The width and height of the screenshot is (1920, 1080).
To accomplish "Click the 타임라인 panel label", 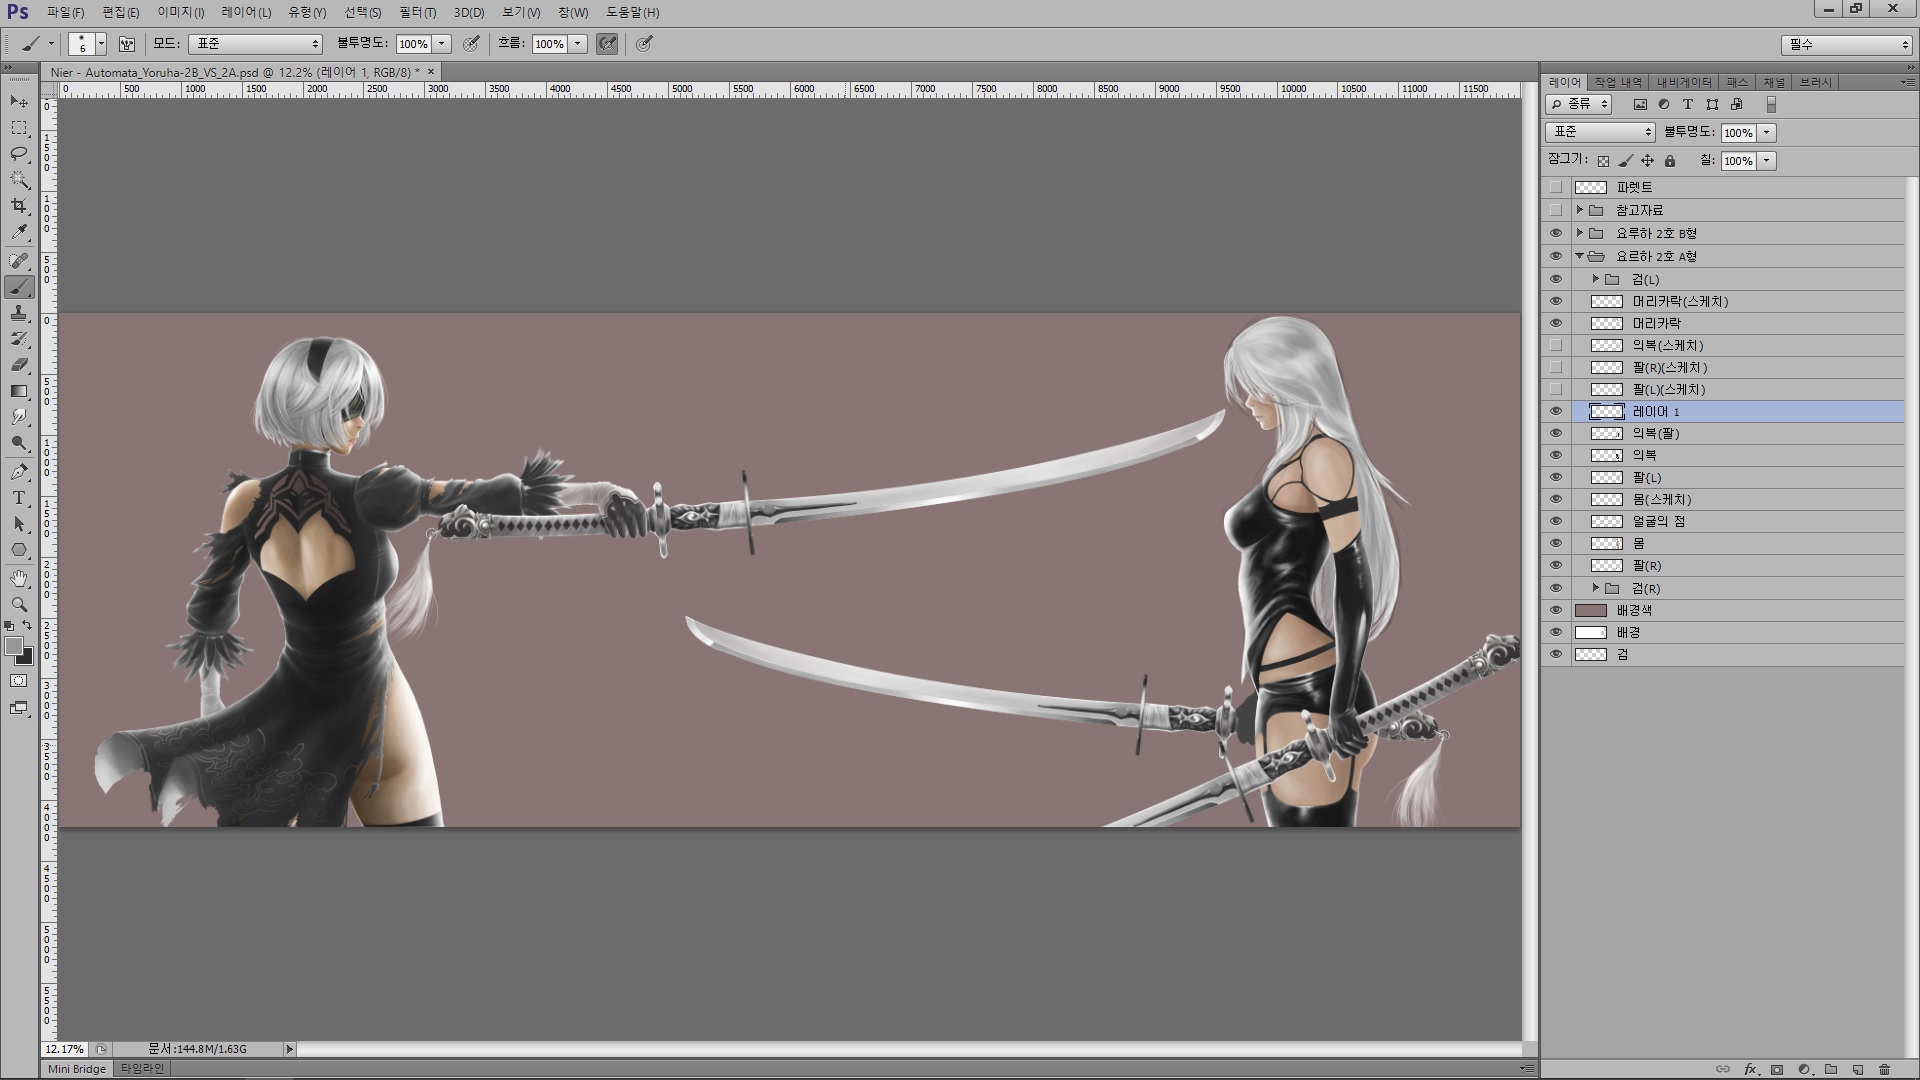I will [142, 1069].
